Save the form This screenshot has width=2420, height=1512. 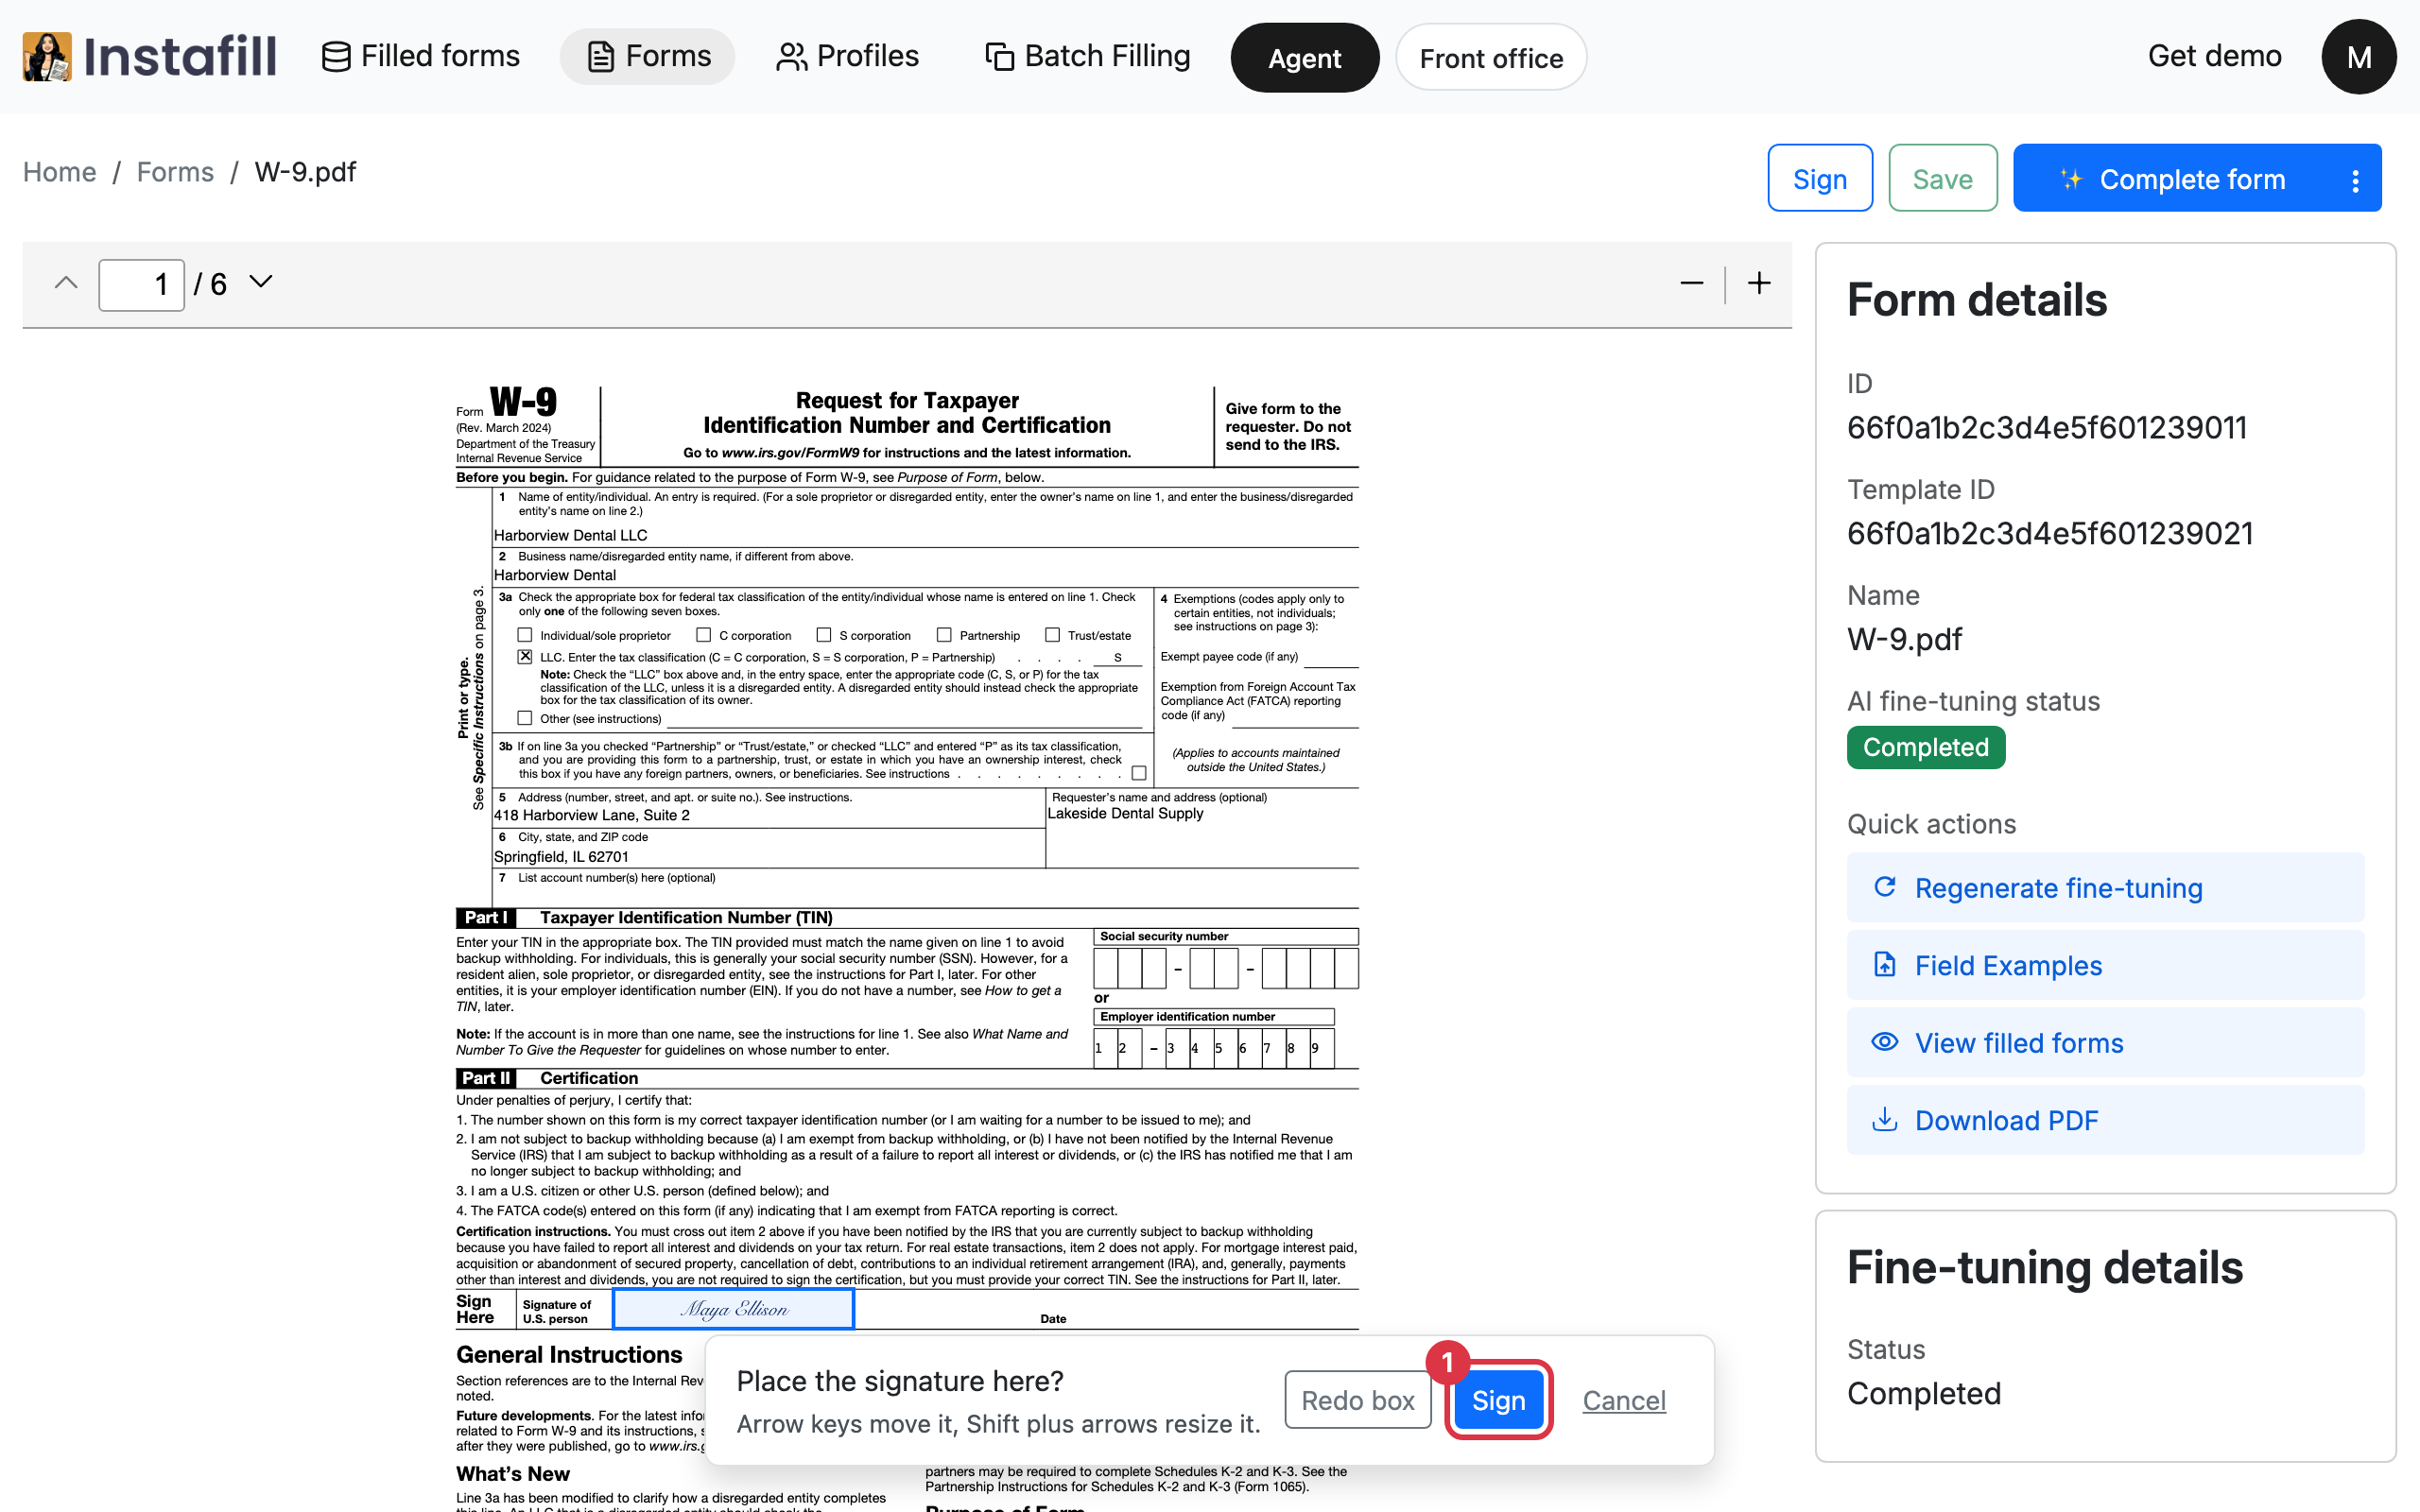(1942, 178)
